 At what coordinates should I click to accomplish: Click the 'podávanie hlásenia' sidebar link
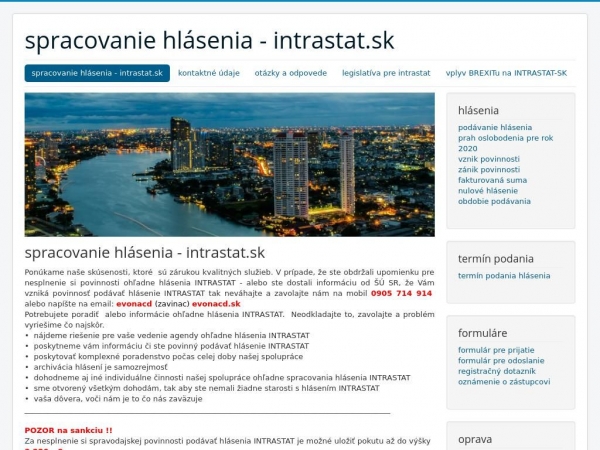click(x=495, y=127)
